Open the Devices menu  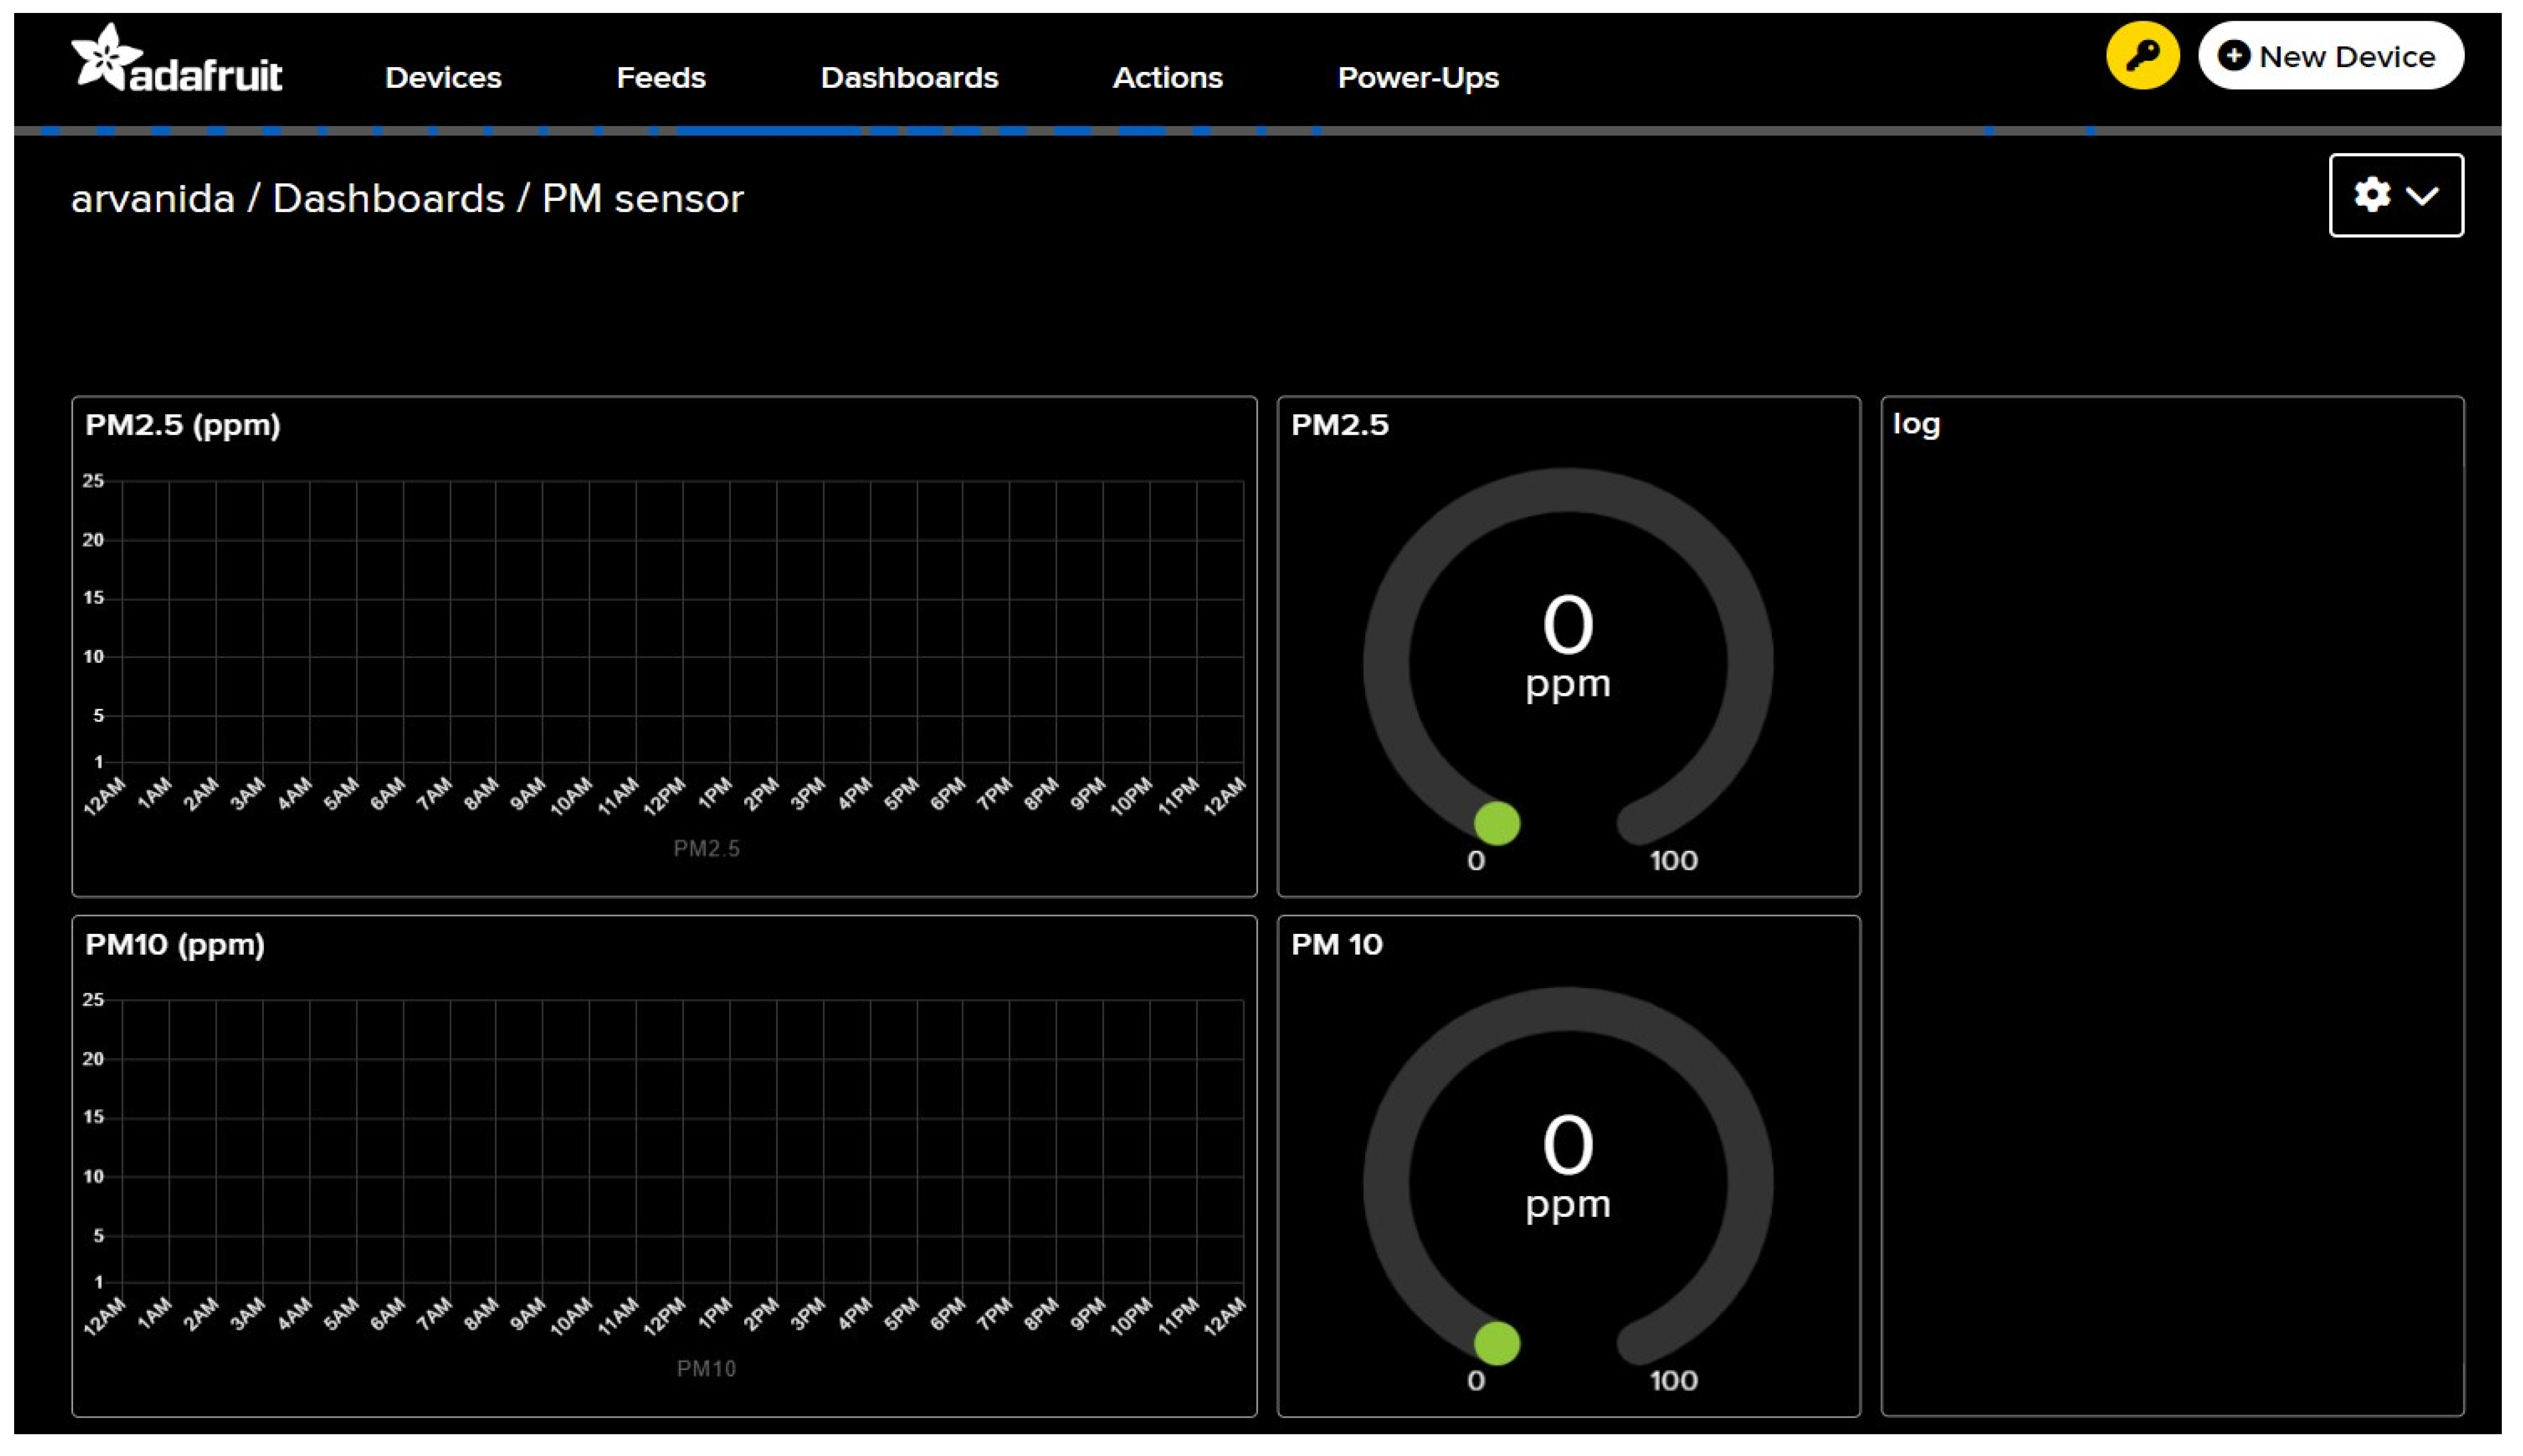[x=443, y=78]
